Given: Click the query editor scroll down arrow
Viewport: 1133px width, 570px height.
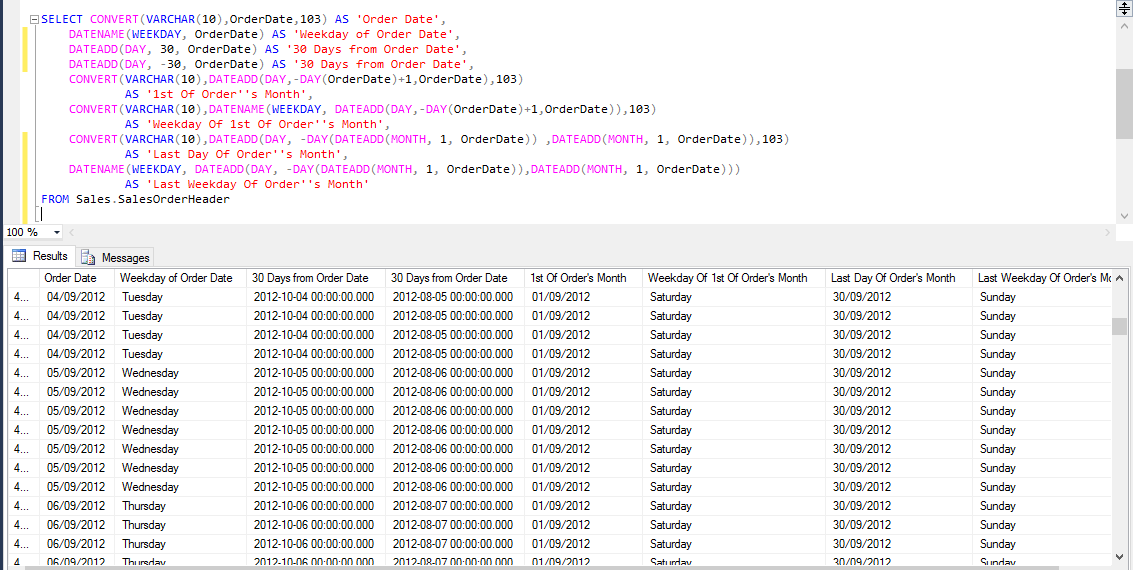Looking at the screenshot, I should [1124, 216].
